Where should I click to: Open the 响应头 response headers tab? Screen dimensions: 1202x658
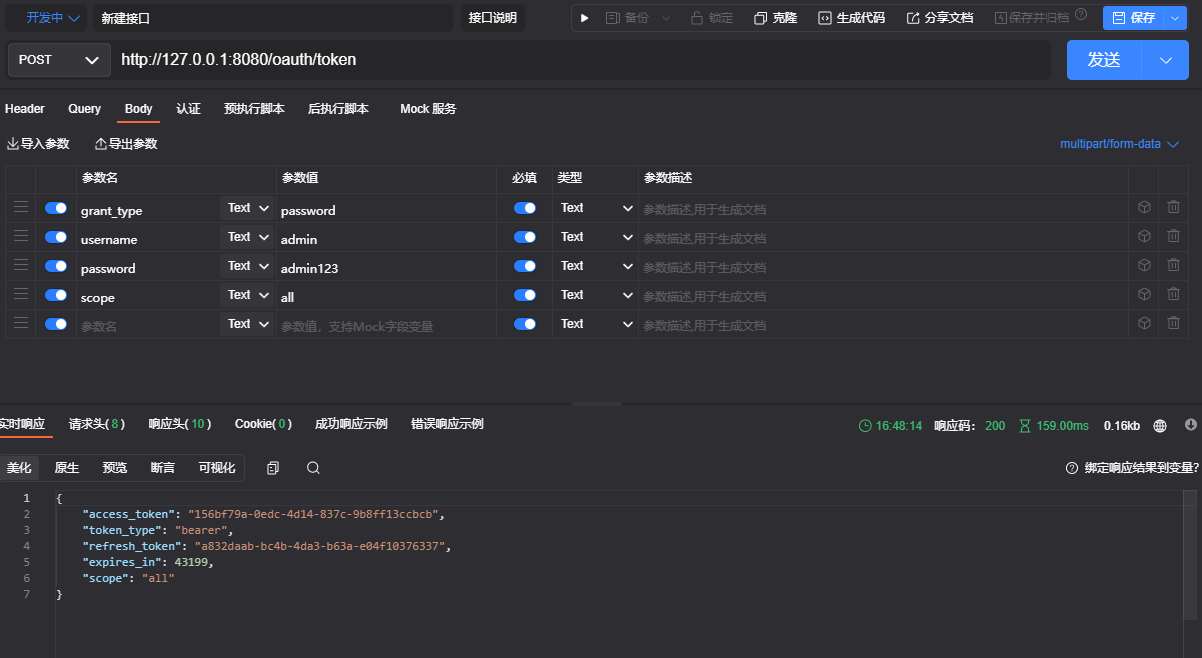(x=179, y=424)
